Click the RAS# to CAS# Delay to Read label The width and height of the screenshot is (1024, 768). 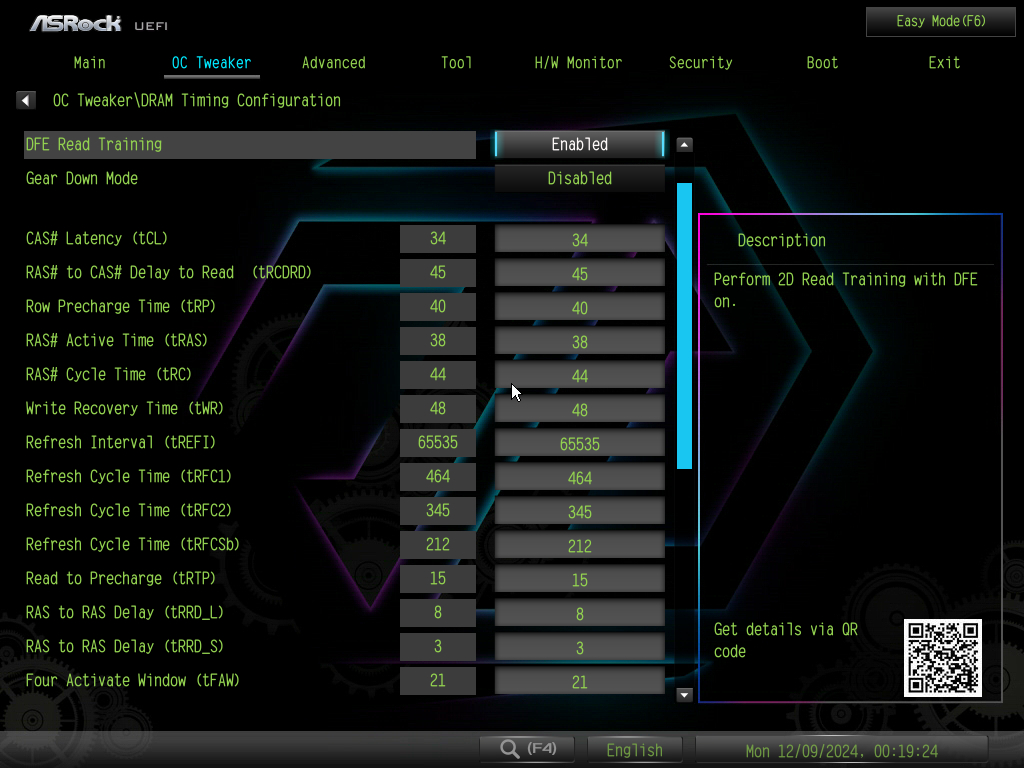pyautogui.click(x=168, y=272)
